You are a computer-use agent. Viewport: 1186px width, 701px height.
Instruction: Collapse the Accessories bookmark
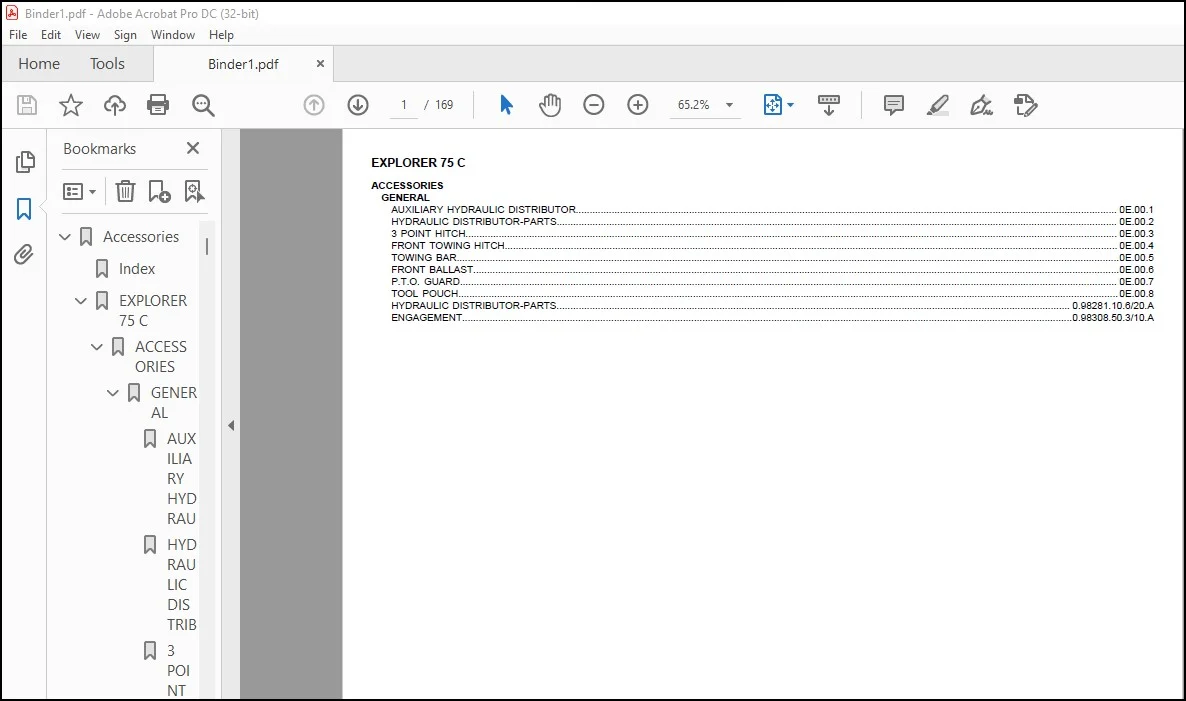65,237
